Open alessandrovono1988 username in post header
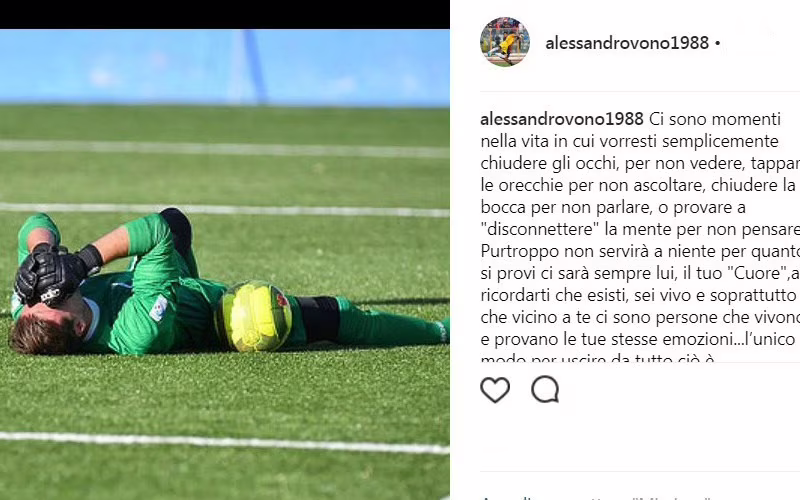The height and width of the screenshot is (500, 800). (627, 43)
